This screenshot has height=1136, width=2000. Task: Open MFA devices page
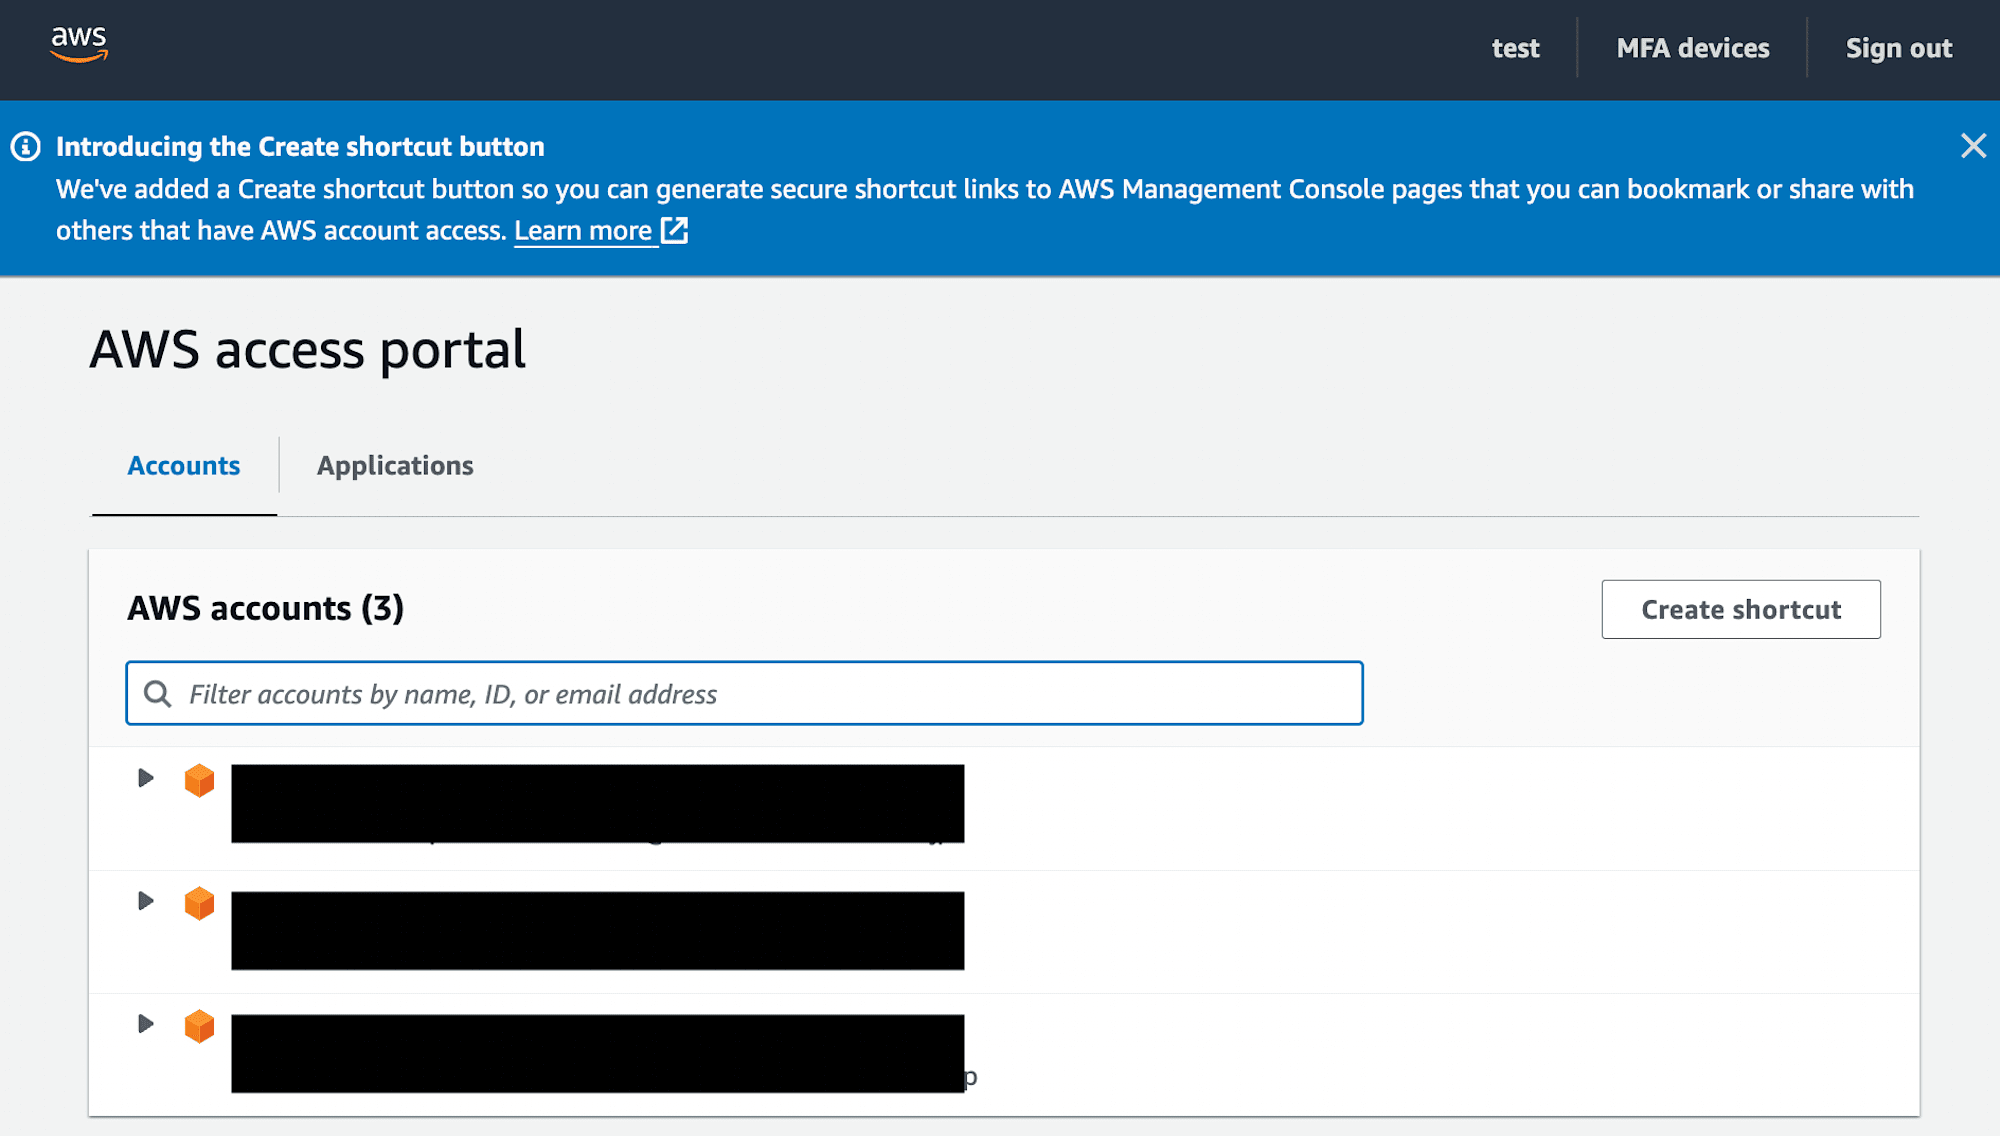[x=1693, y=48]
